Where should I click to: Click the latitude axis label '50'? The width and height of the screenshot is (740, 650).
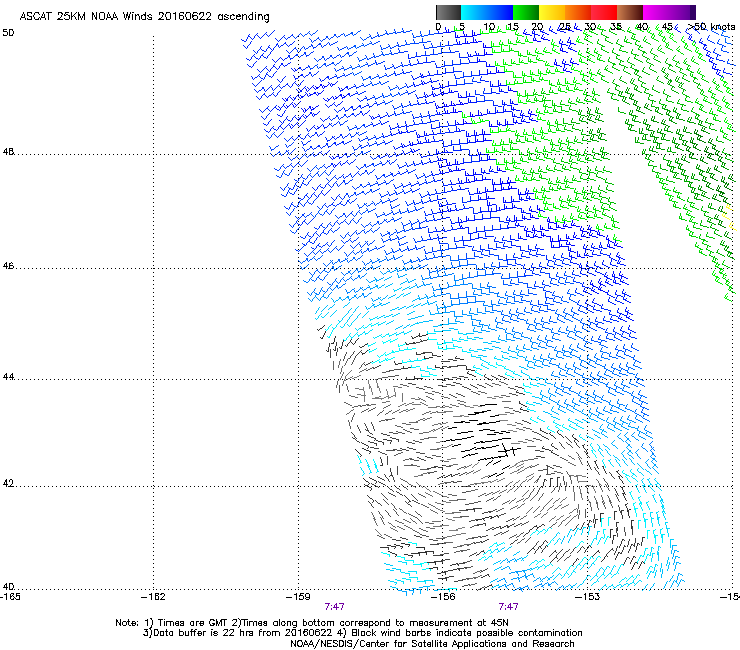(8, 33)
